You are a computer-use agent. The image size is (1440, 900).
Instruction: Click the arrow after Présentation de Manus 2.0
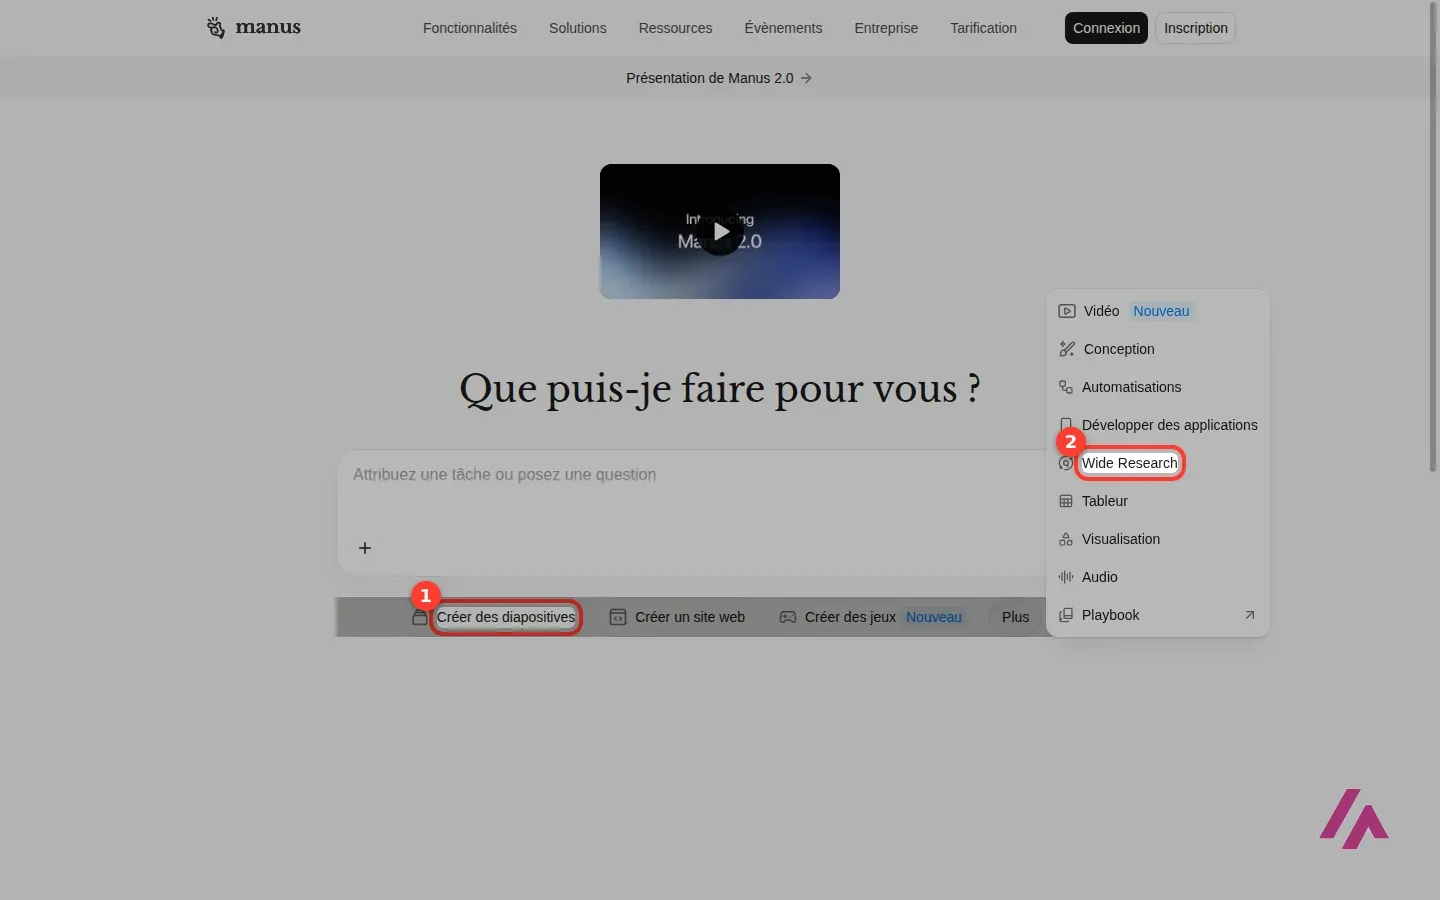pos(806,78)
